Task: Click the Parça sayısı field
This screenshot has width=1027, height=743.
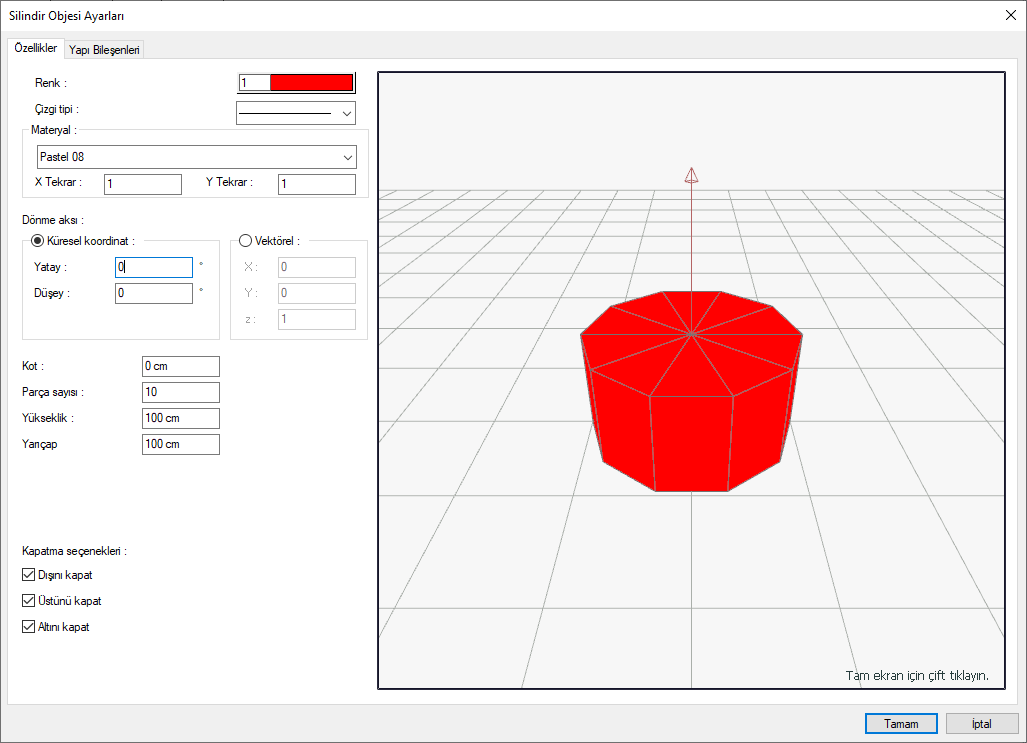Action: [x=180, y=392]
